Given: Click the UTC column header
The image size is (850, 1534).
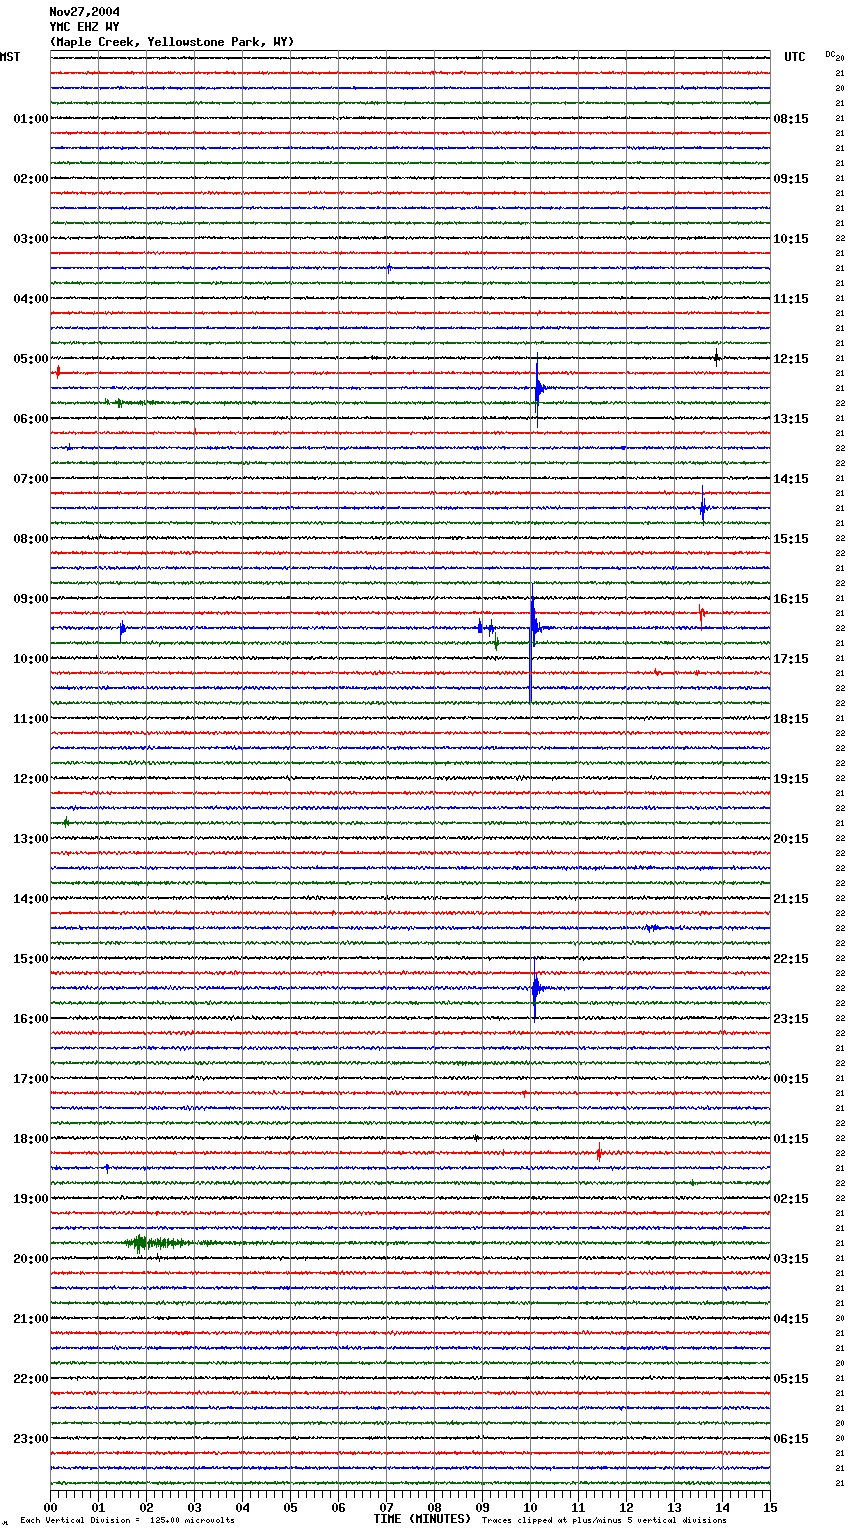Looking at the screenshot, I should click(795, 57).
